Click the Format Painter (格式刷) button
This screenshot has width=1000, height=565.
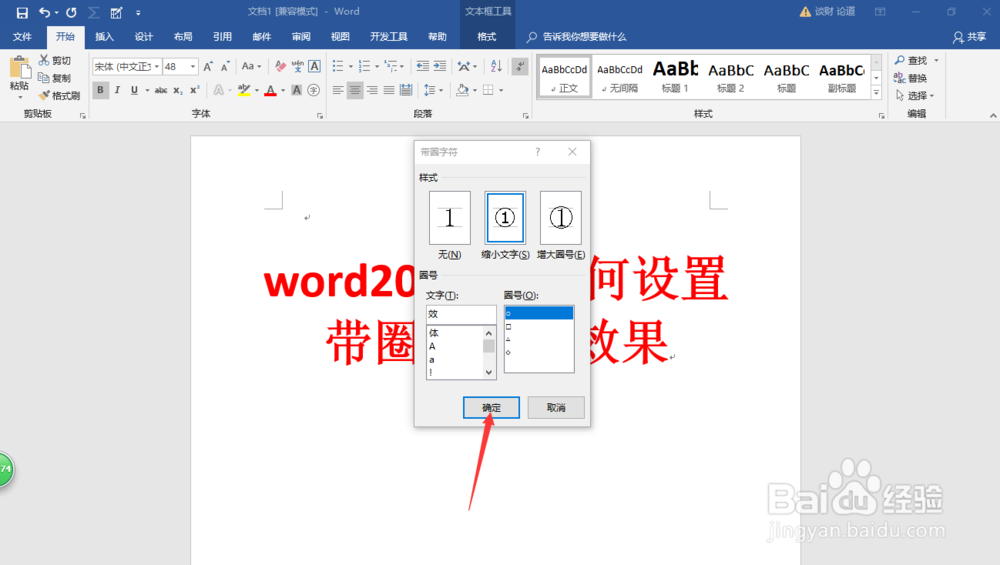pyautogui.click(x=59, y=96)
